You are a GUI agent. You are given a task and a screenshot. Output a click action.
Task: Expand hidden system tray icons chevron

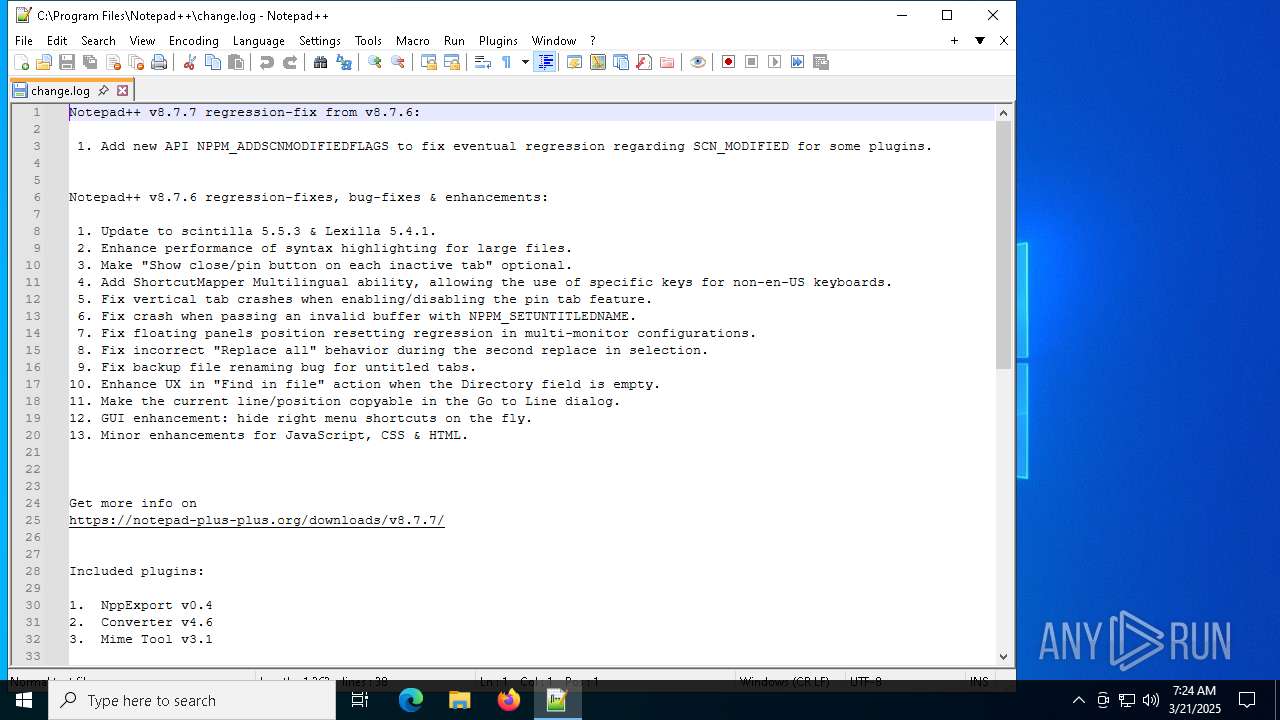(x=1078, y=700)
